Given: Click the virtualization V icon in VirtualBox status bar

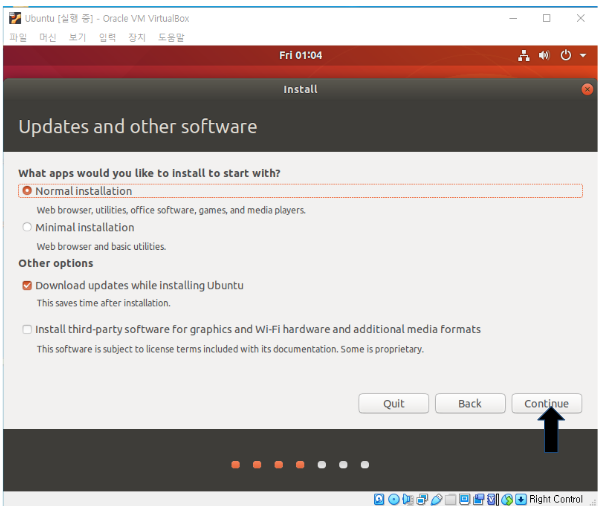Looking at the screenshot, I should (491, 499).
